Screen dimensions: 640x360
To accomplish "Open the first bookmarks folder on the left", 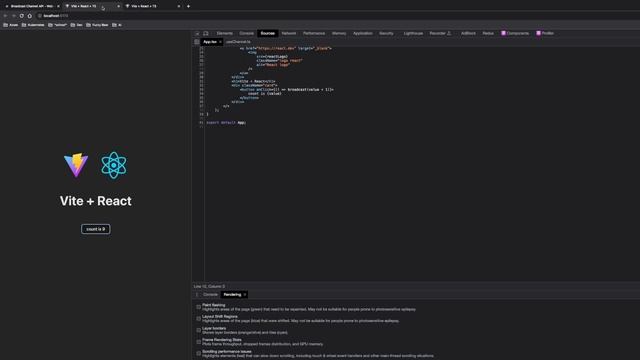I will click(x=11, y=25).
